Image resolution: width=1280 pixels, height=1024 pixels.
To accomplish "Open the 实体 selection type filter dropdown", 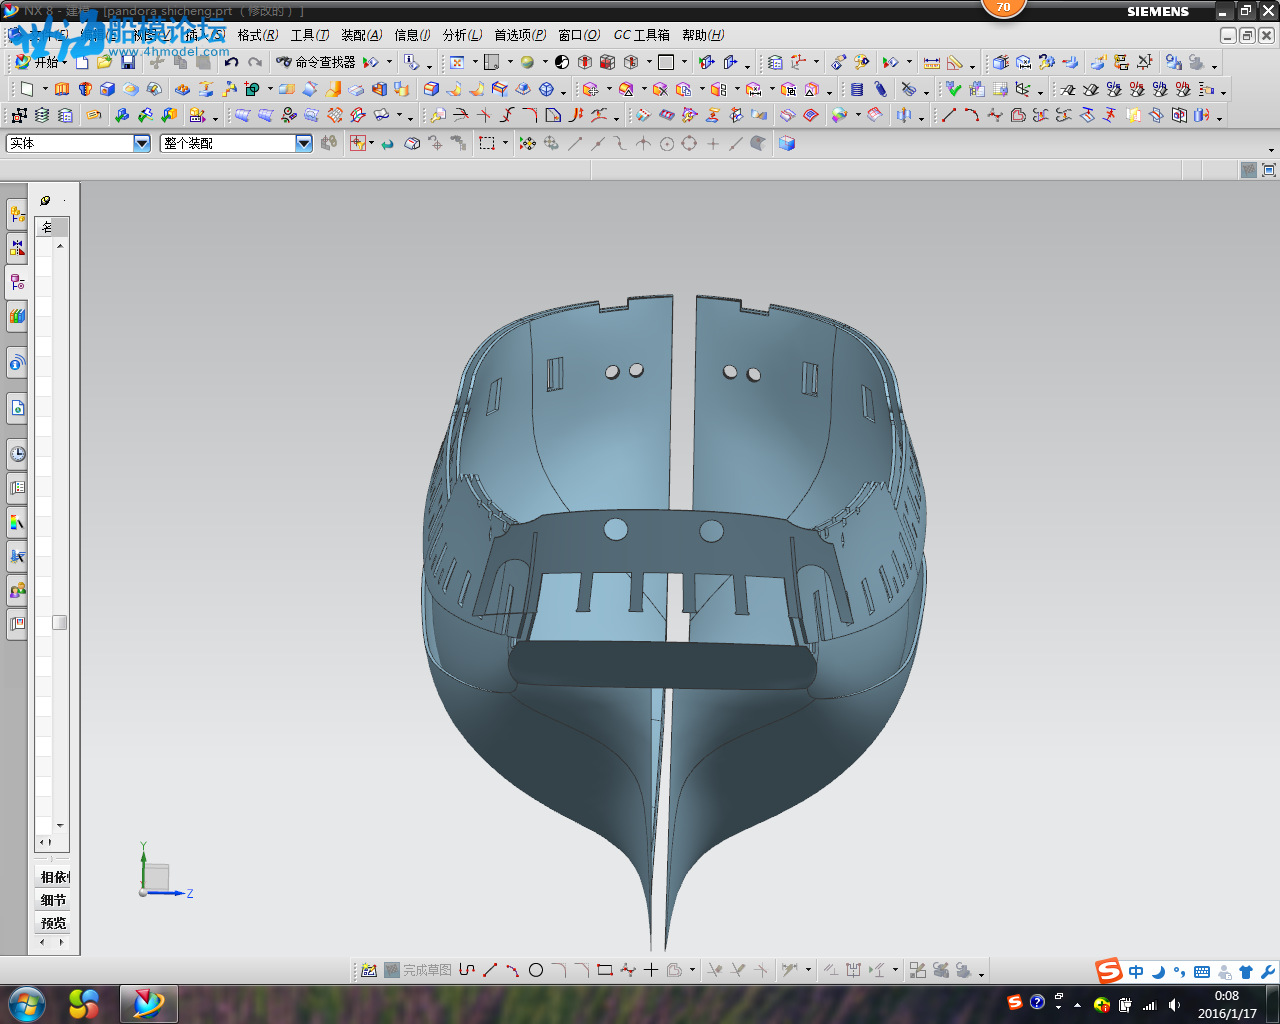I will [142, 143].
